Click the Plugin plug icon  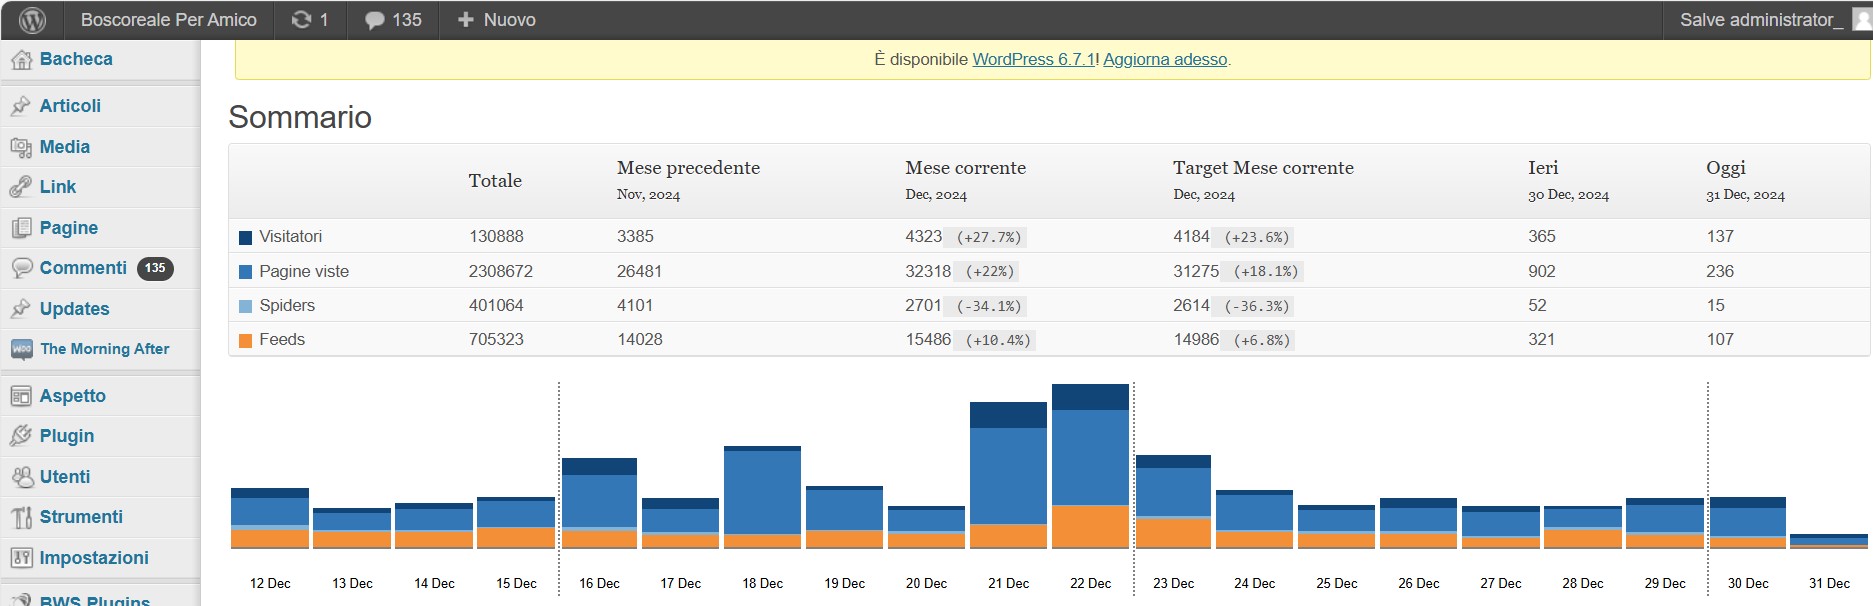pyautogui.click(x=21, y=436)
